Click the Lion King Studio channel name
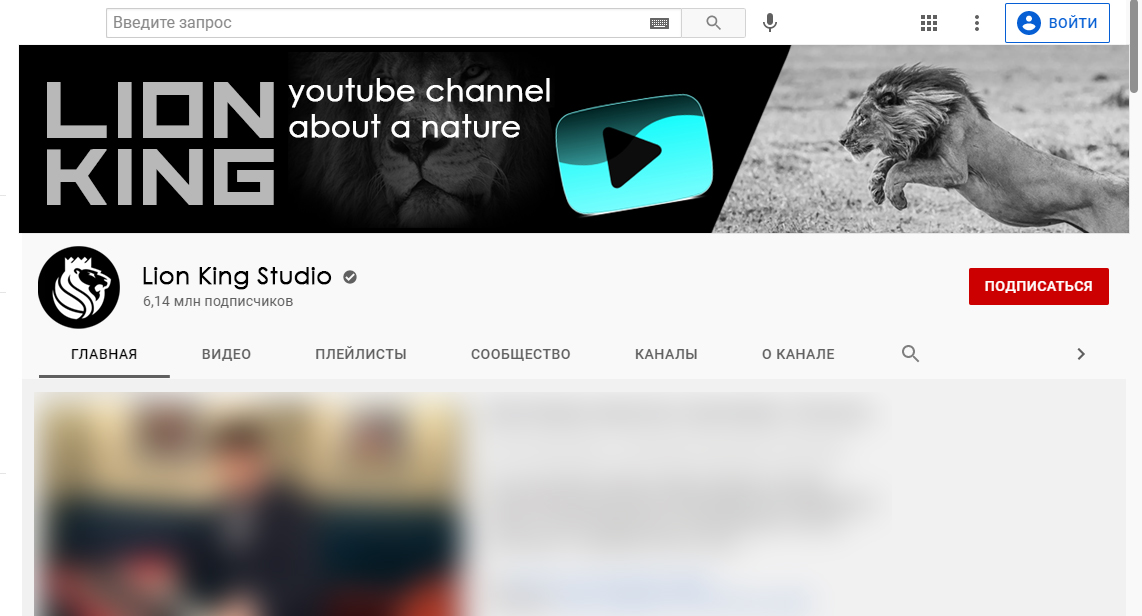This screenshot has width=1142, height=616. pos(237,276)
